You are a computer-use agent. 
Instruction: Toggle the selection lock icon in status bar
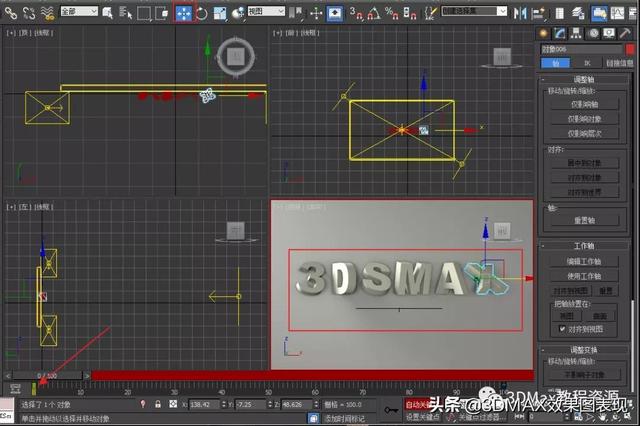(158, 404)
